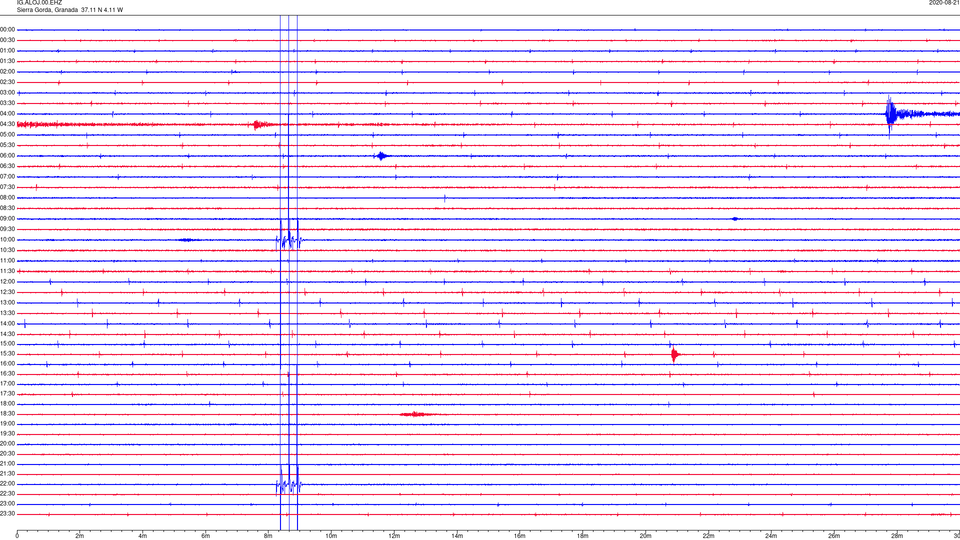Screen dimensions: 960x540
Task: Select the 04:00 time row label
Action: 8,114
